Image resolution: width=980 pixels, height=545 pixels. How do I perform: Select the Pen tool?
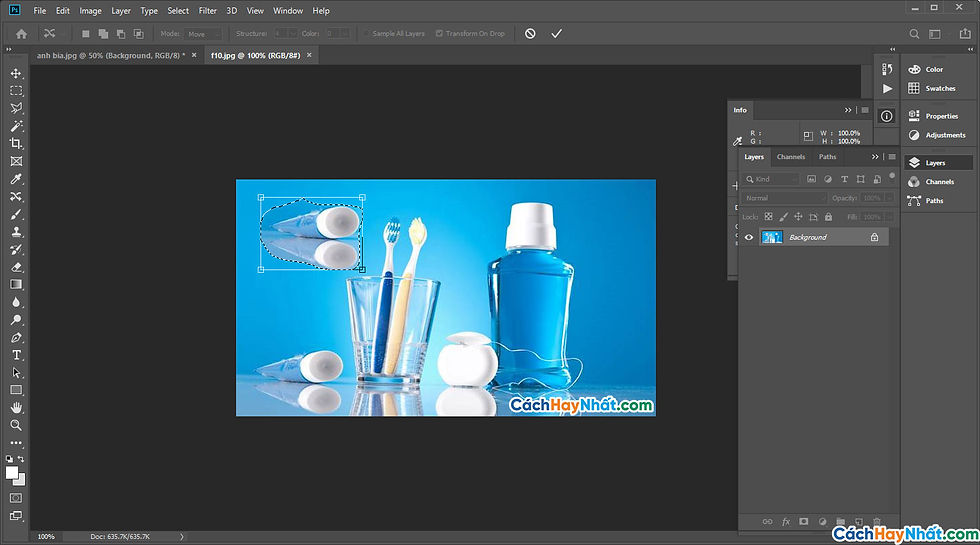tap(16, 338)
